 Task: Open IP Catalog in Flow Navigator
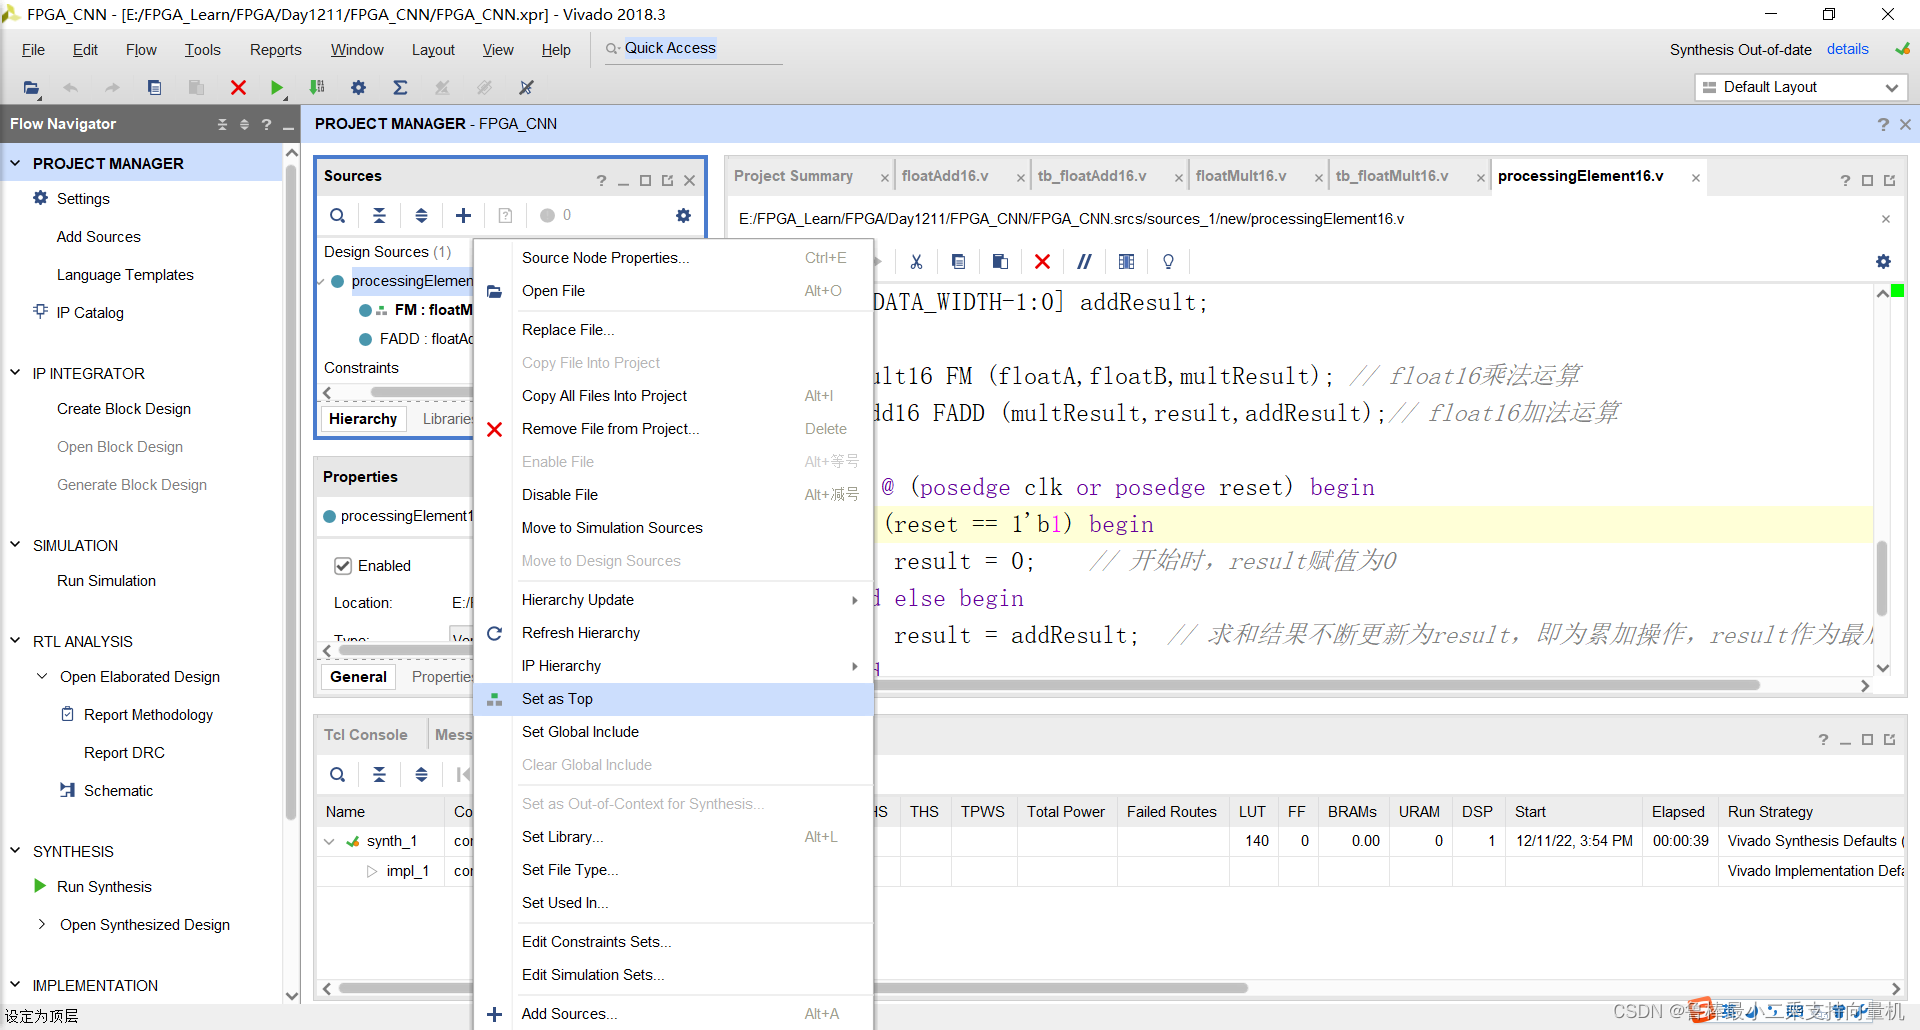point(90,313)
